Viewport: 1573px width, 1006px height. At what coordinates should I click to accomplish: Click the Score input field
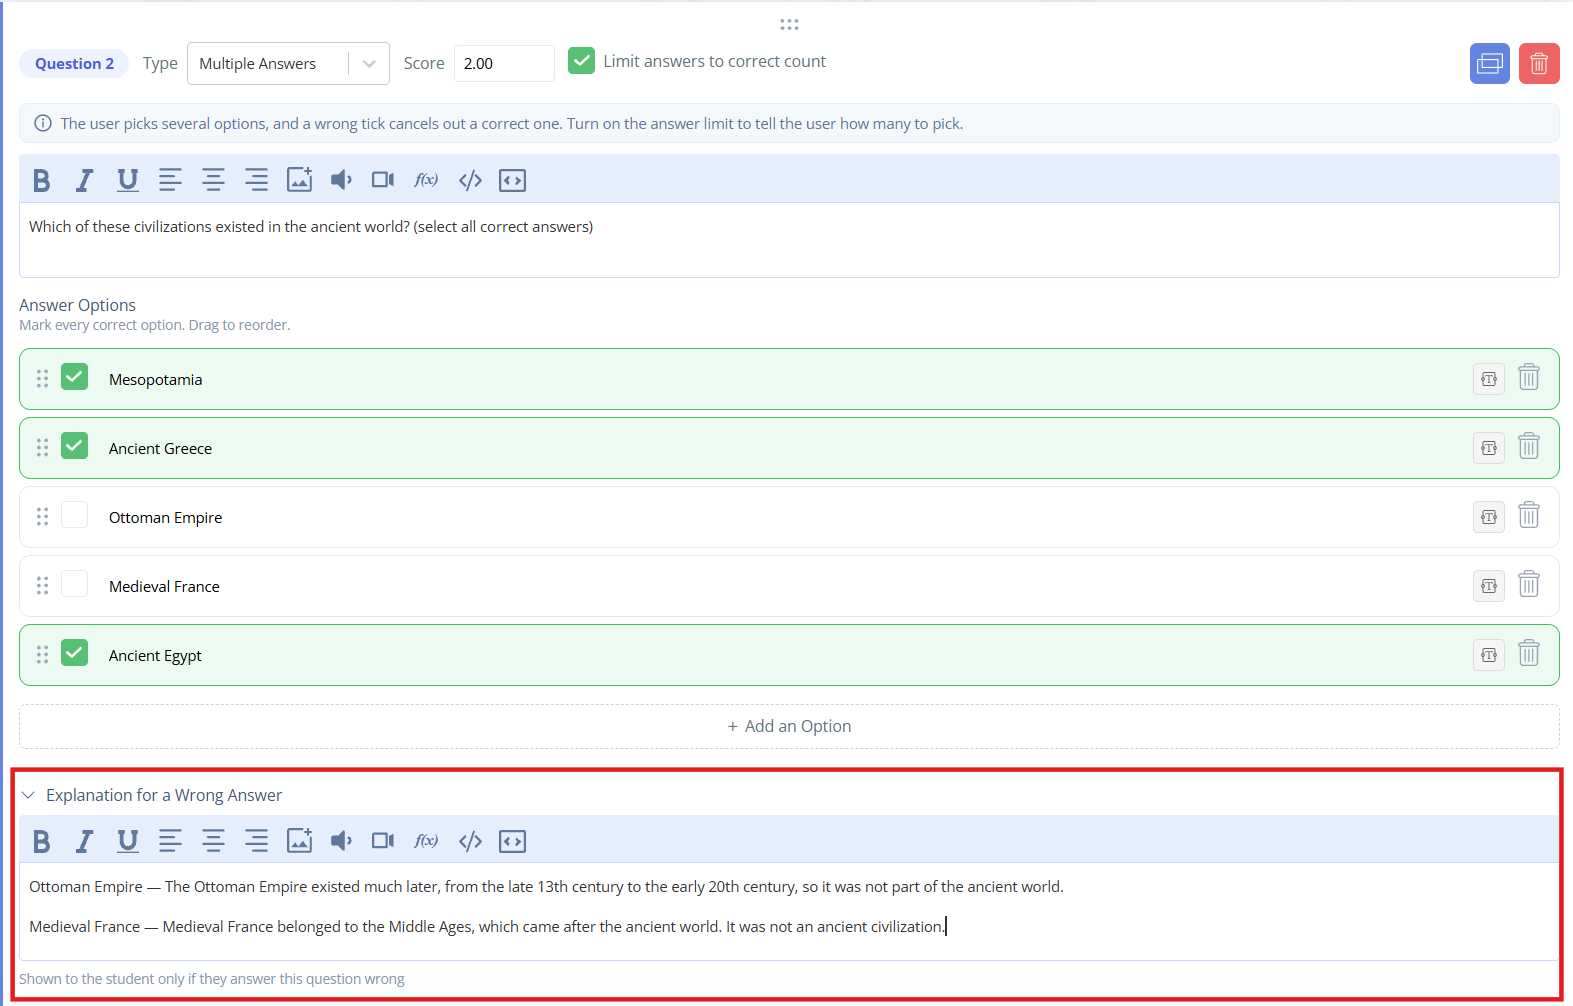click(504, 64)
